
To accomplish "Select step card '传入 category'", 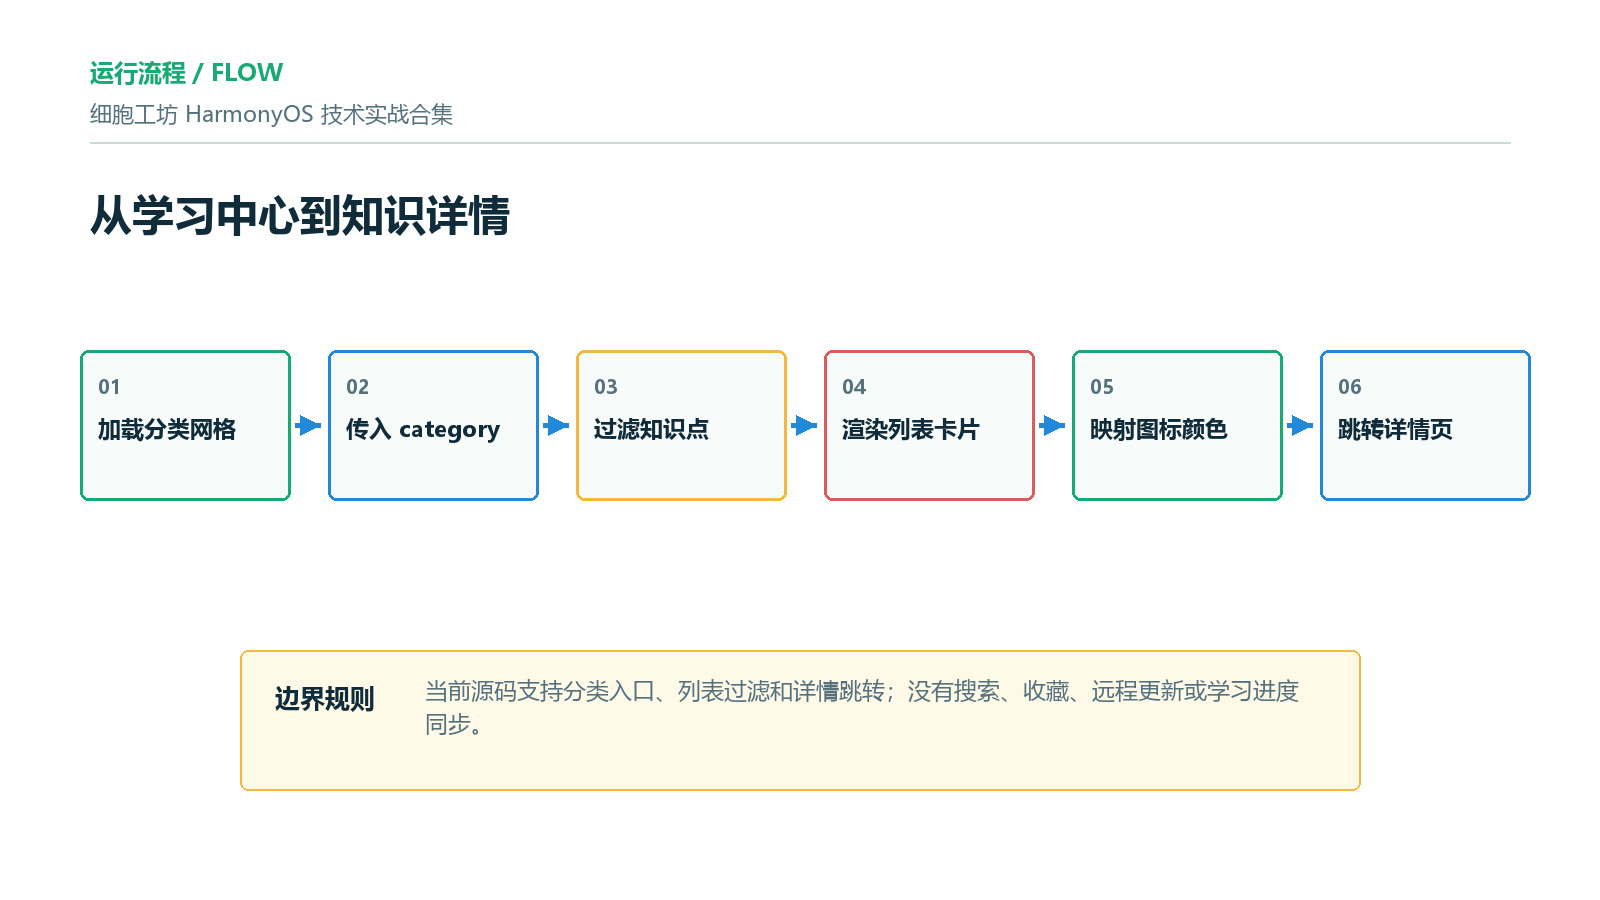I will (434, 425).
